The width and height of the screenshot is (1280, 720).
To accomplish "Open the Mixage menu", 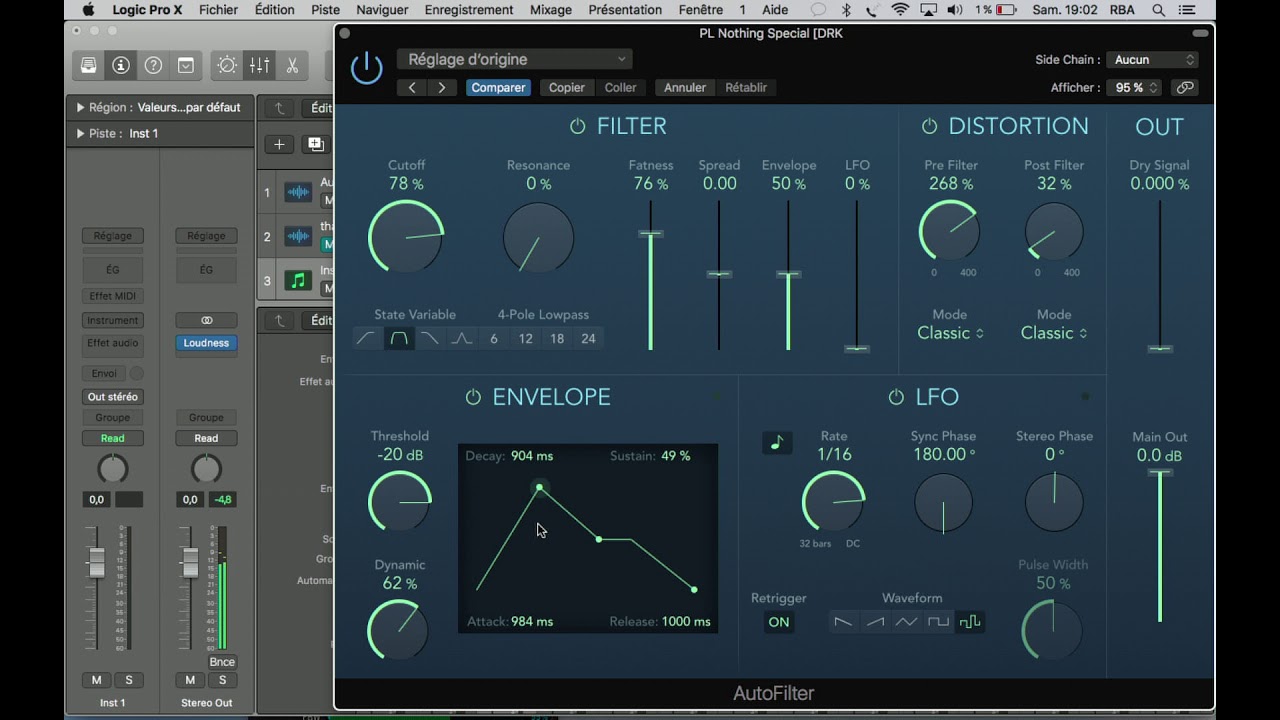I will 550,10.
